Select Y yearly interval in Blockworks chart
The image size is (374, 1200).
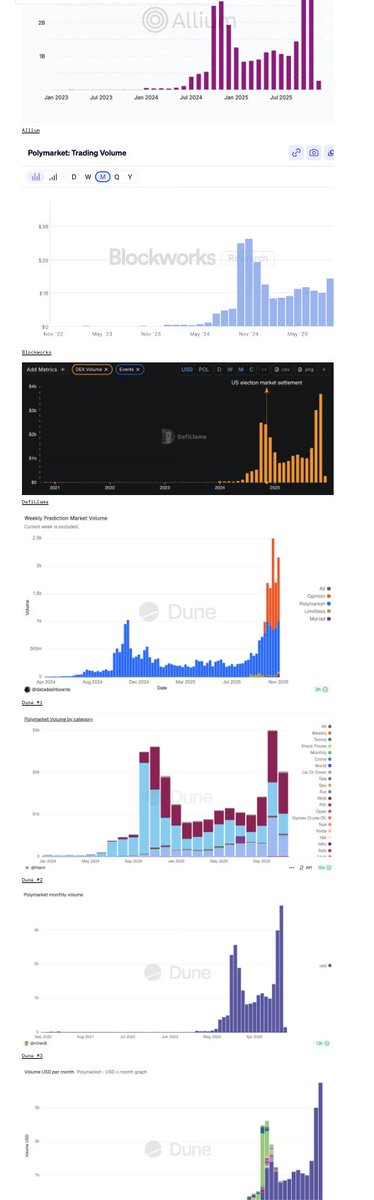pos(130,177)
